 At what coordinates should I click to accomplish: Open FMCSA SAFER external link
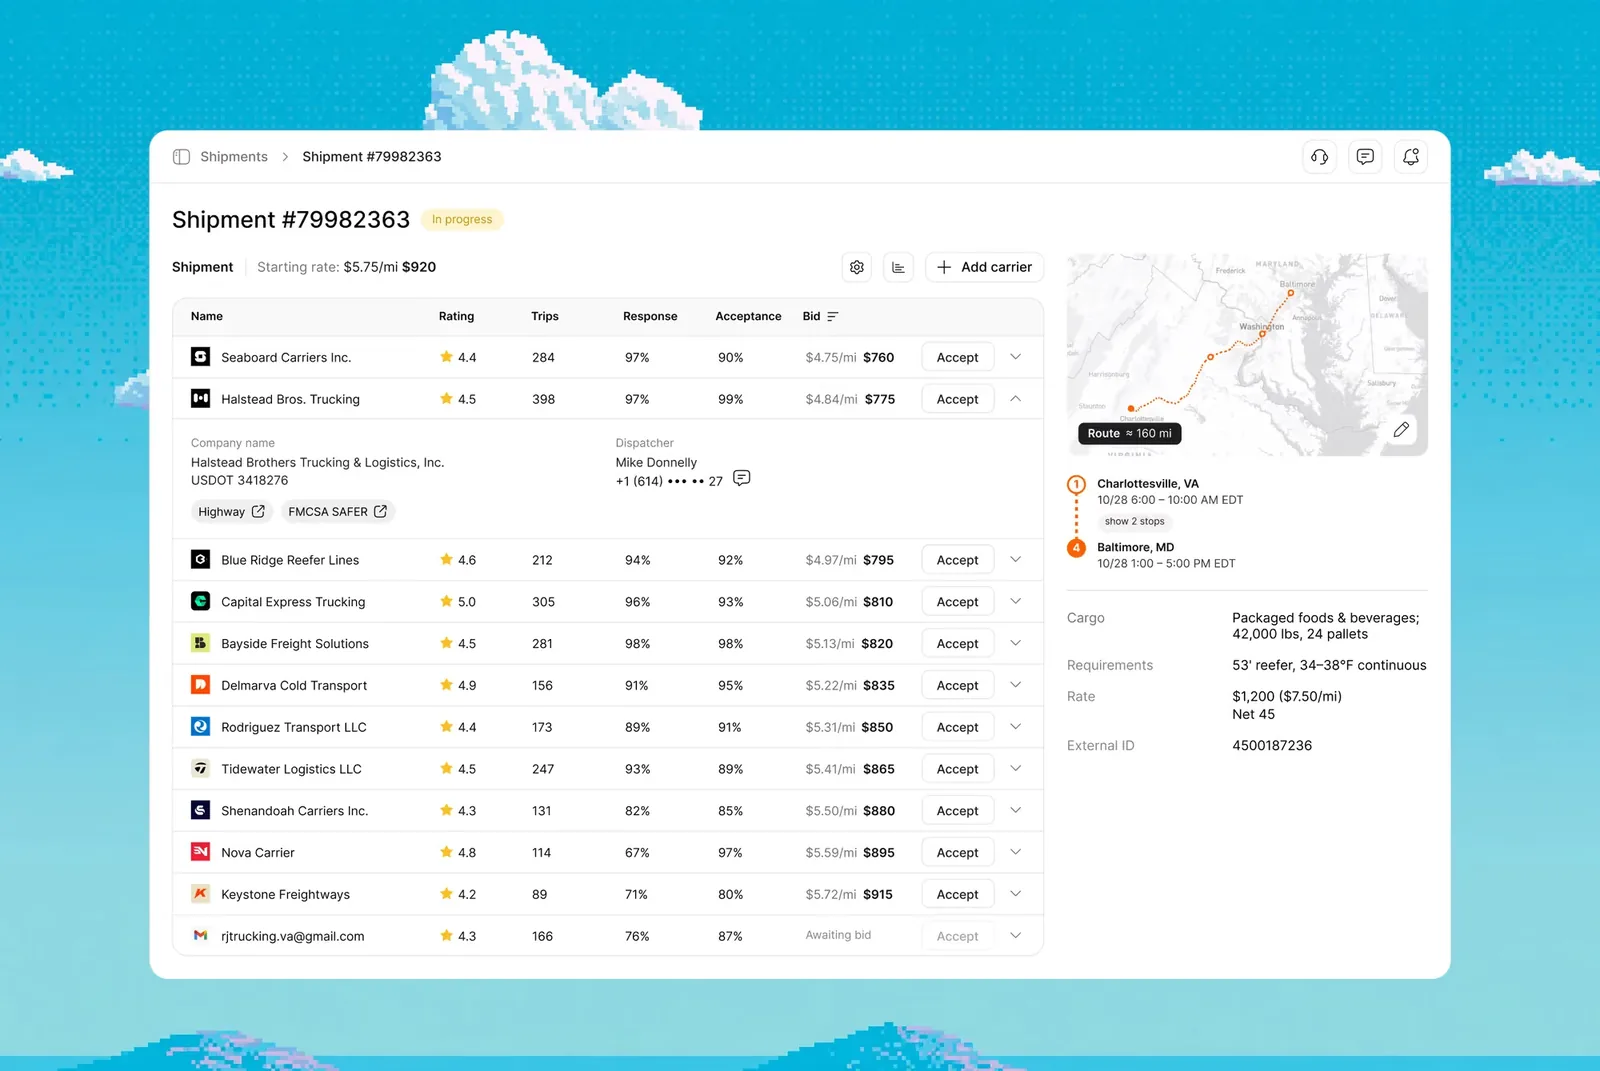pos(338,511)
